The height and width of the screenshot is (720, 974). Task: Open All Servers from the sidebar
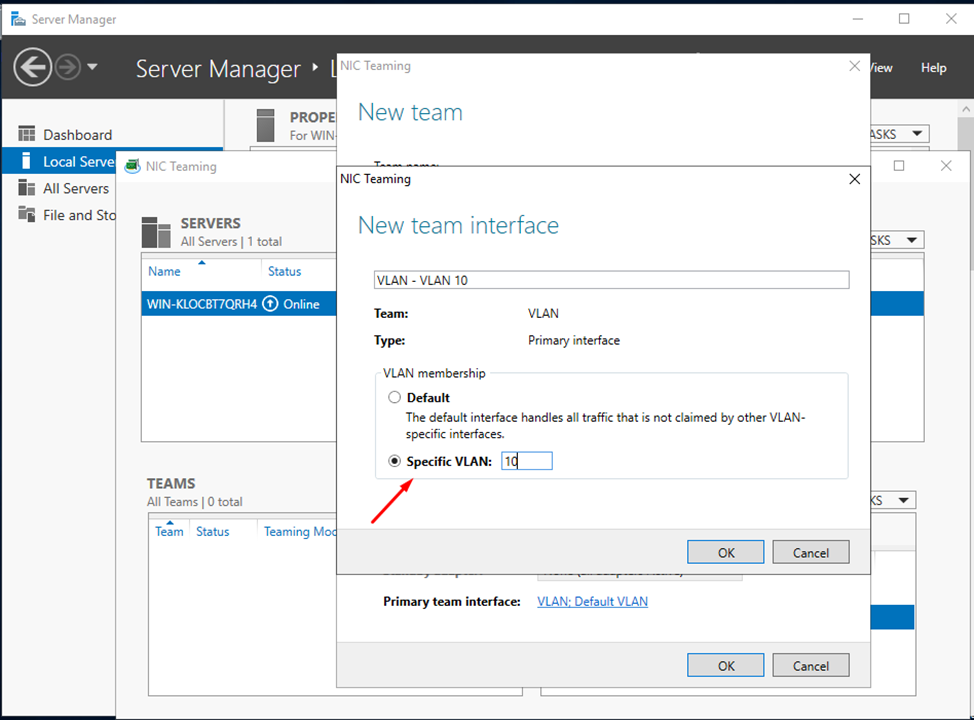pos(77,188)
